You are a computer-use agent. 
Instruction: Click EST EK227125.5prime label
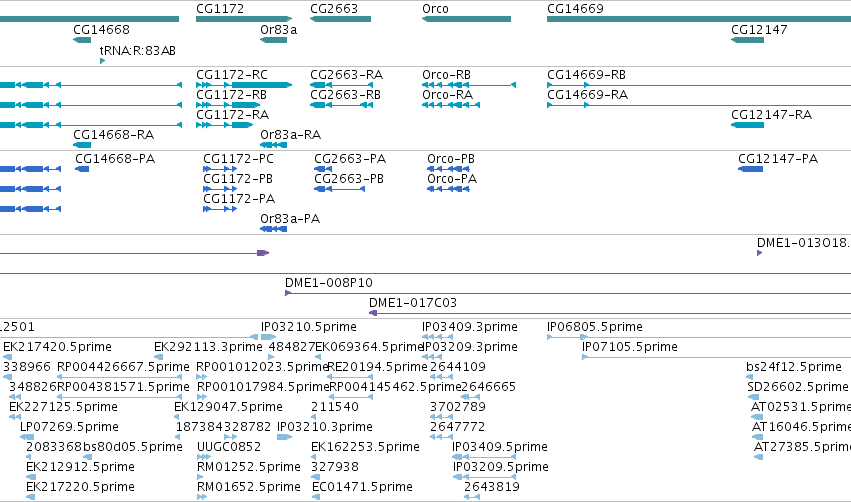(63, 408)
